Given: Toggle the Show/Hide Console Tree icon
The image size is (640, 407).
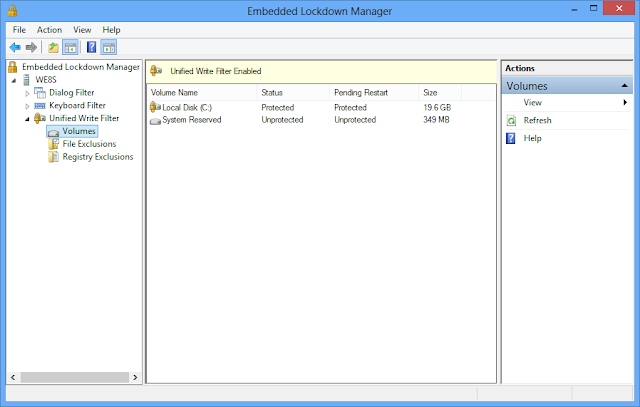Looking at the screenshot, I should pyautogui.click(x=70, y=47).
